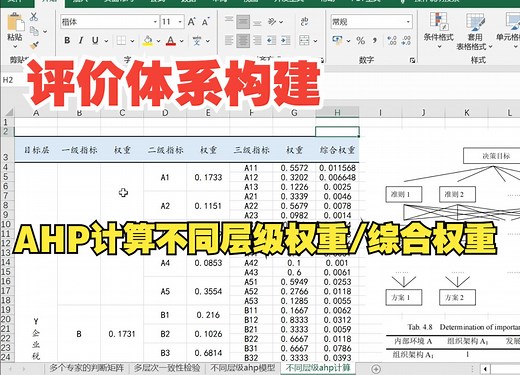Click cell containing B1
This screenshot has width=520, height=375.
(x=165, y=315)
